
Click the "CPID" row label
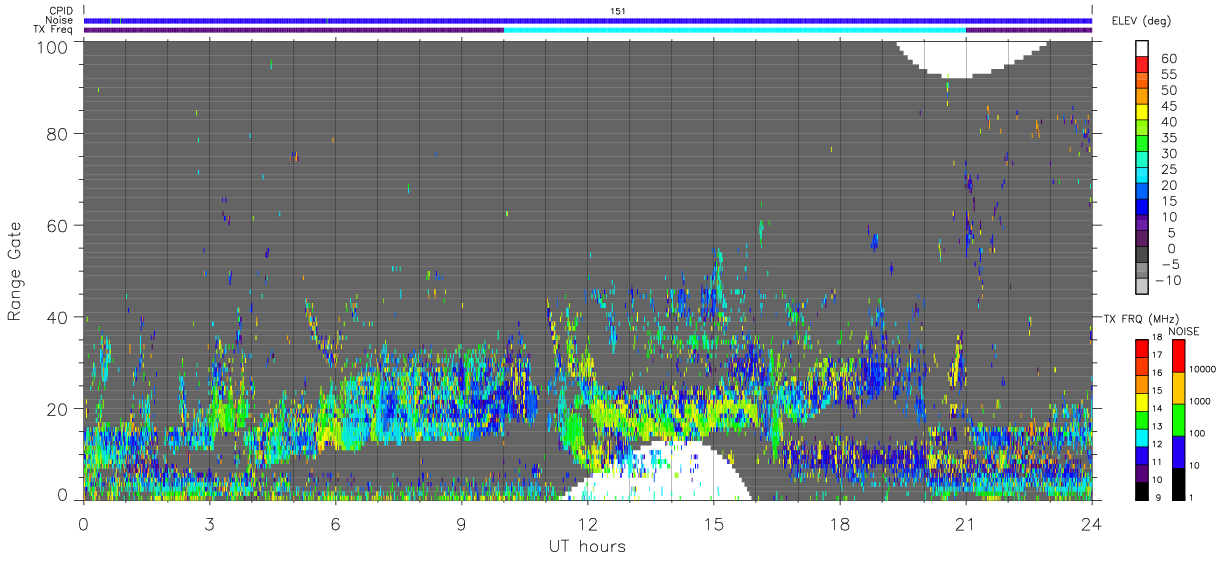tap(62, 10)
